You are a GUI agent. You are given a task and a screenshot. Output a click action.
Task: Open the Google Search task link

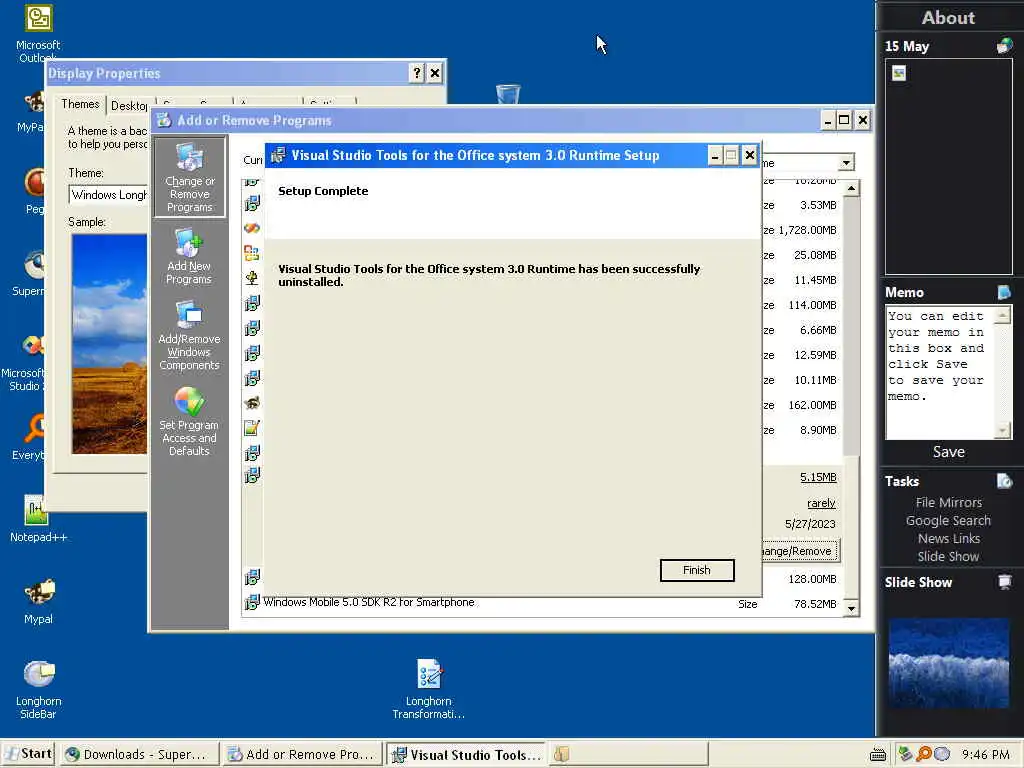[x=948, y=520]
